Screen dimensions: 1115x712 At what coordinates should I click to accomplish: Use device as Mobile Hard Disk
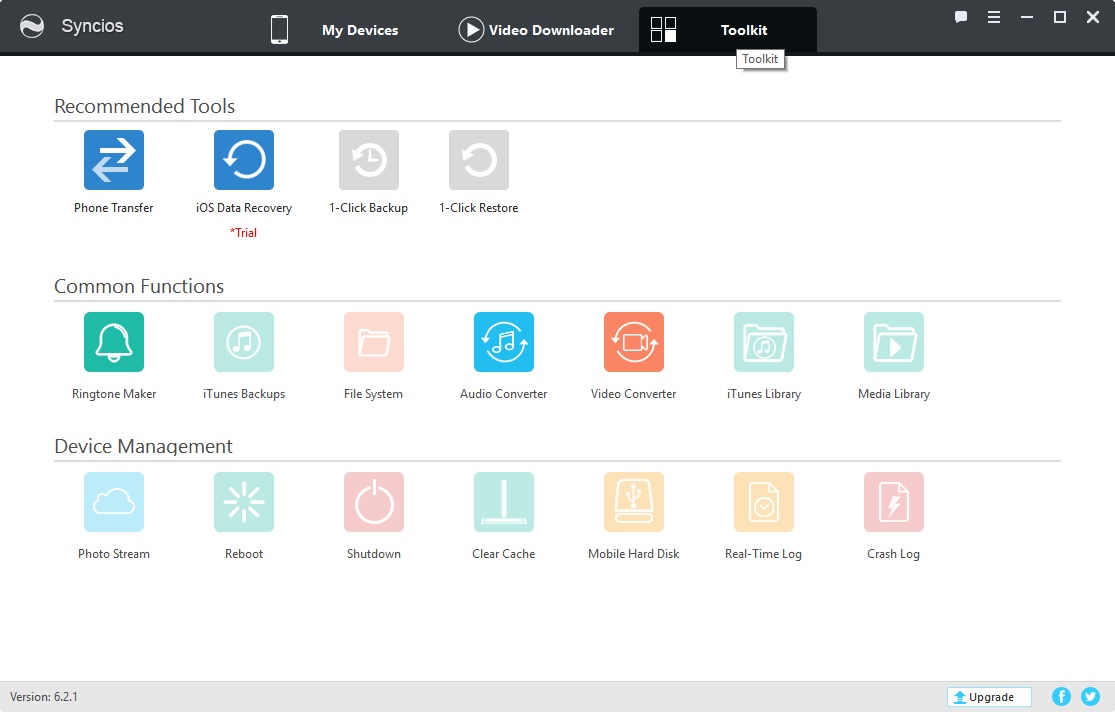[x=633, y=501]
